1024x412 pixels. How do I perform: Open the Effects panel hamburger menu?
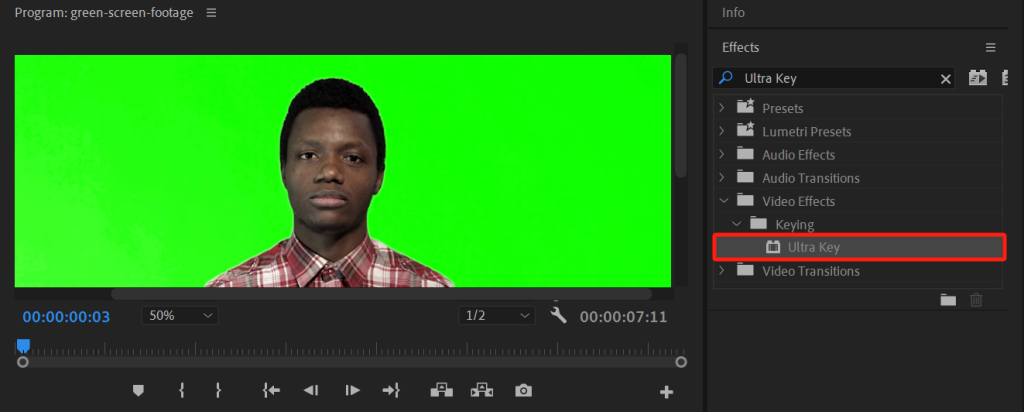click(x=990, y=47)
